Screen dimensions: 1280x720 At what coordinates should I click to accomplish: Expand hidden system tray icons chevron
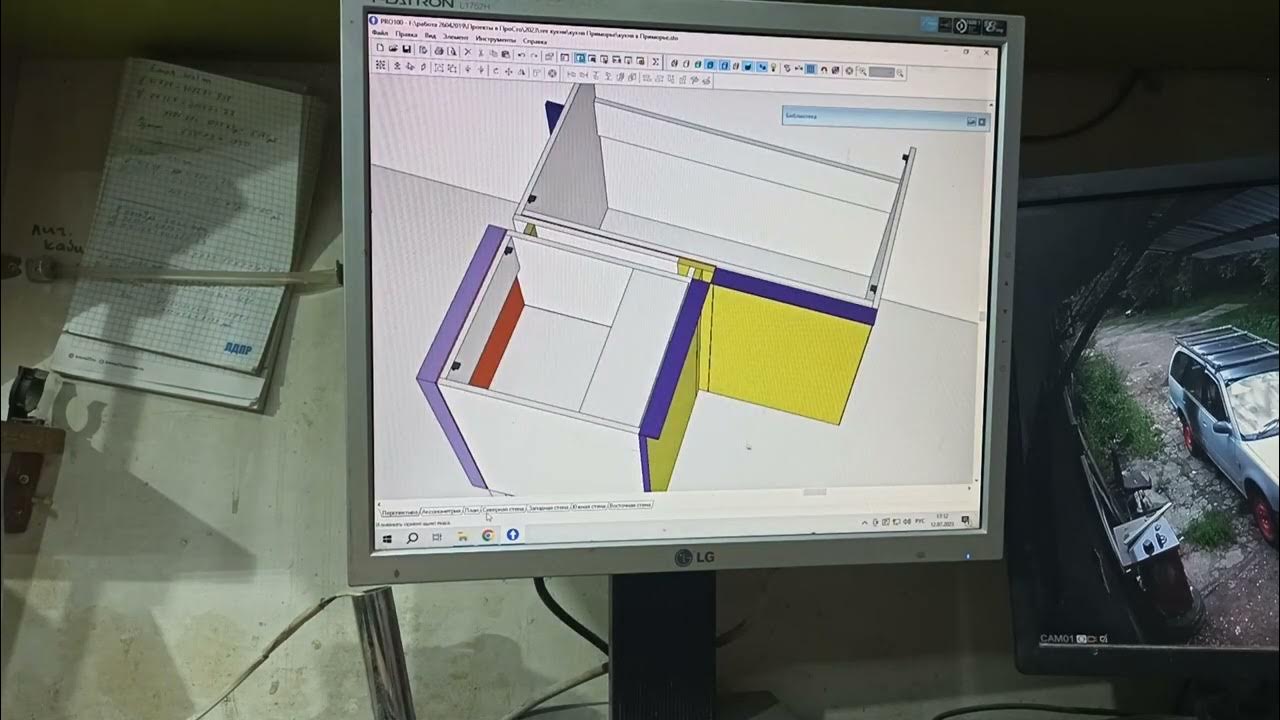tap(865, 522)
